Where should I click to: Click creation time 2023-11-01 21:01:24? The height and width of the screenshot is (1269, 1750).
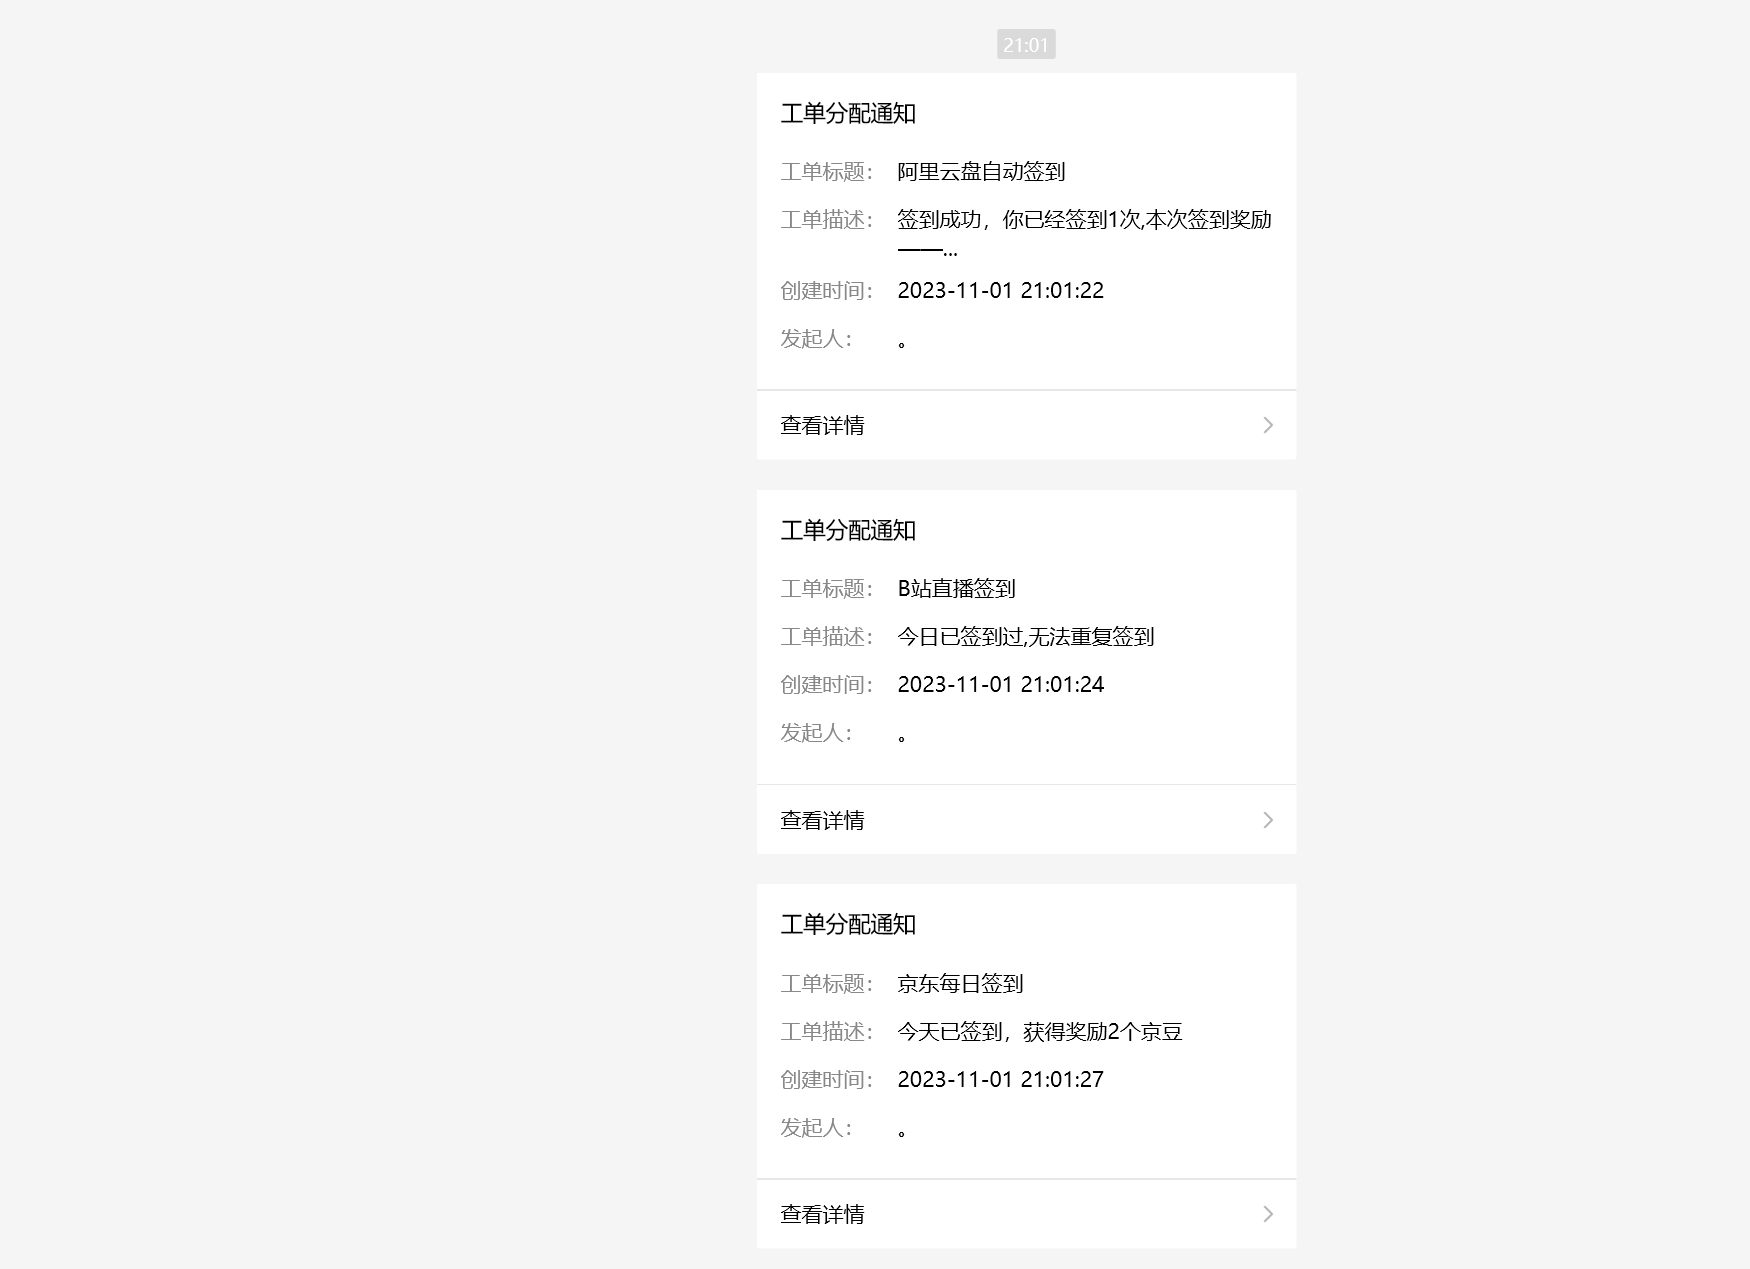tap(1000, 684)
